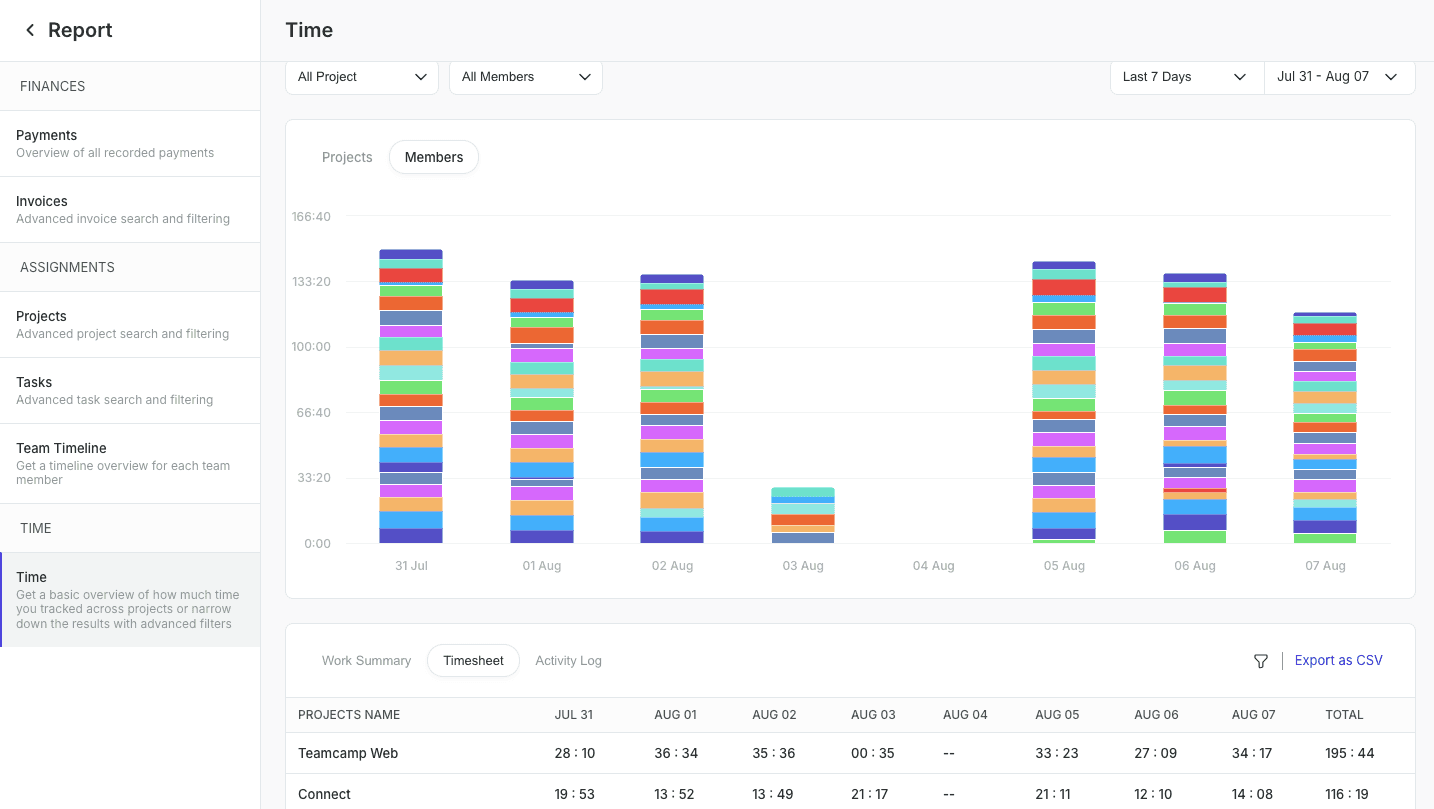Screen dimensions: 1434x809
Task: Click the 07 Aug stacked bar
Action: coord(1325,428)
